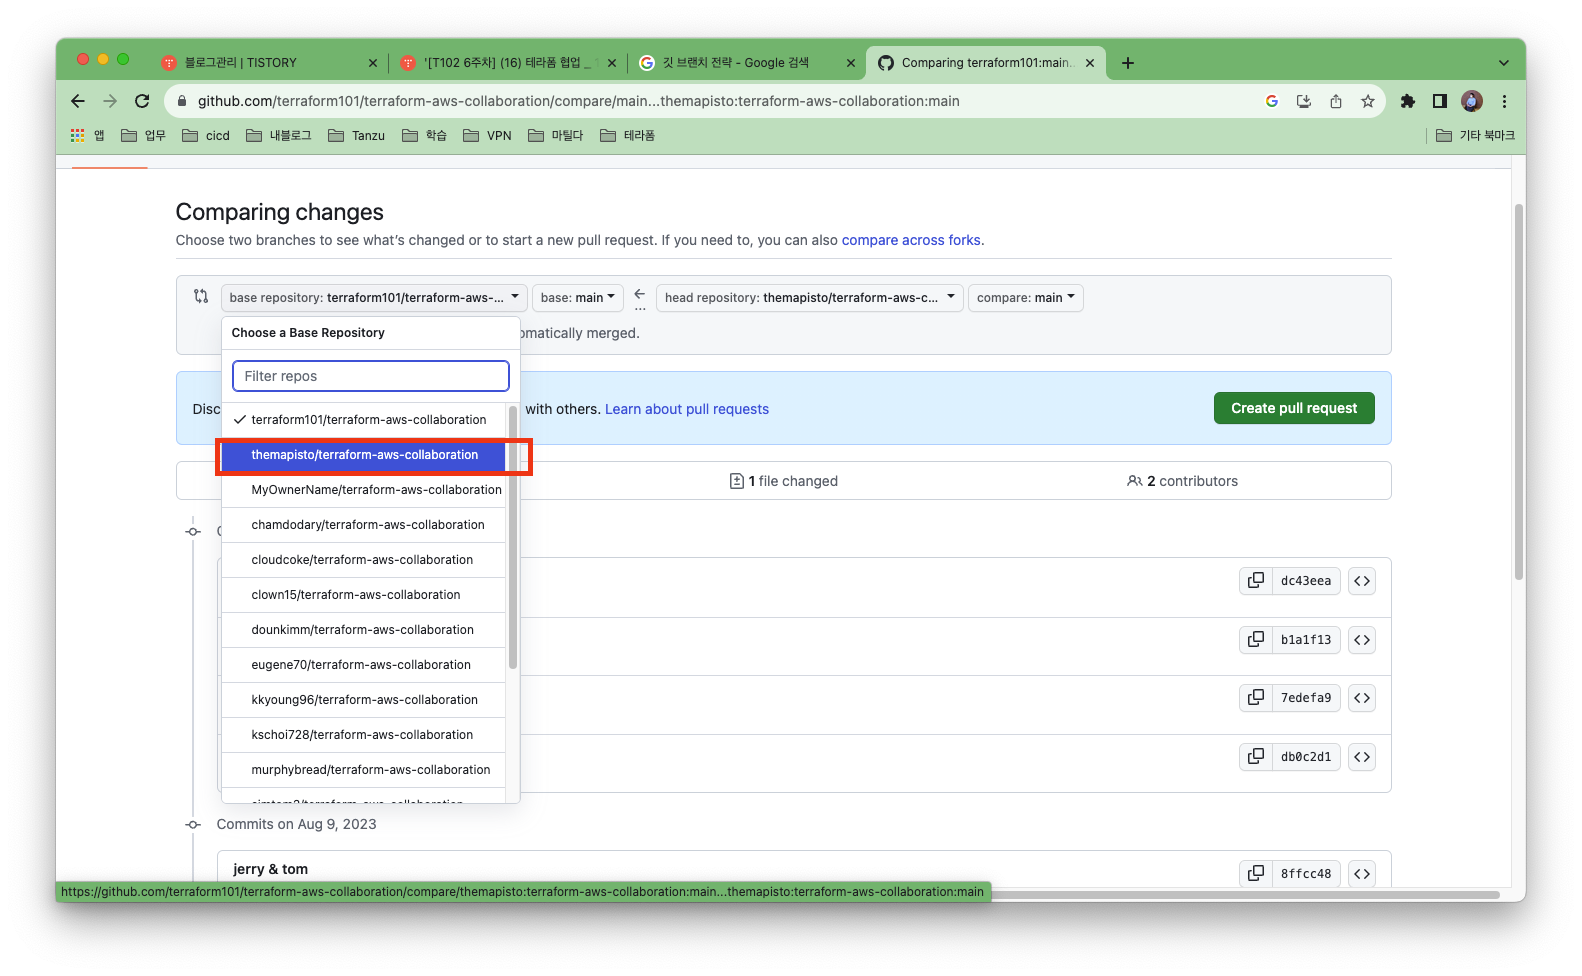Open the VPN bookmarks folder

pyautogui.click(x=488, y=136)
